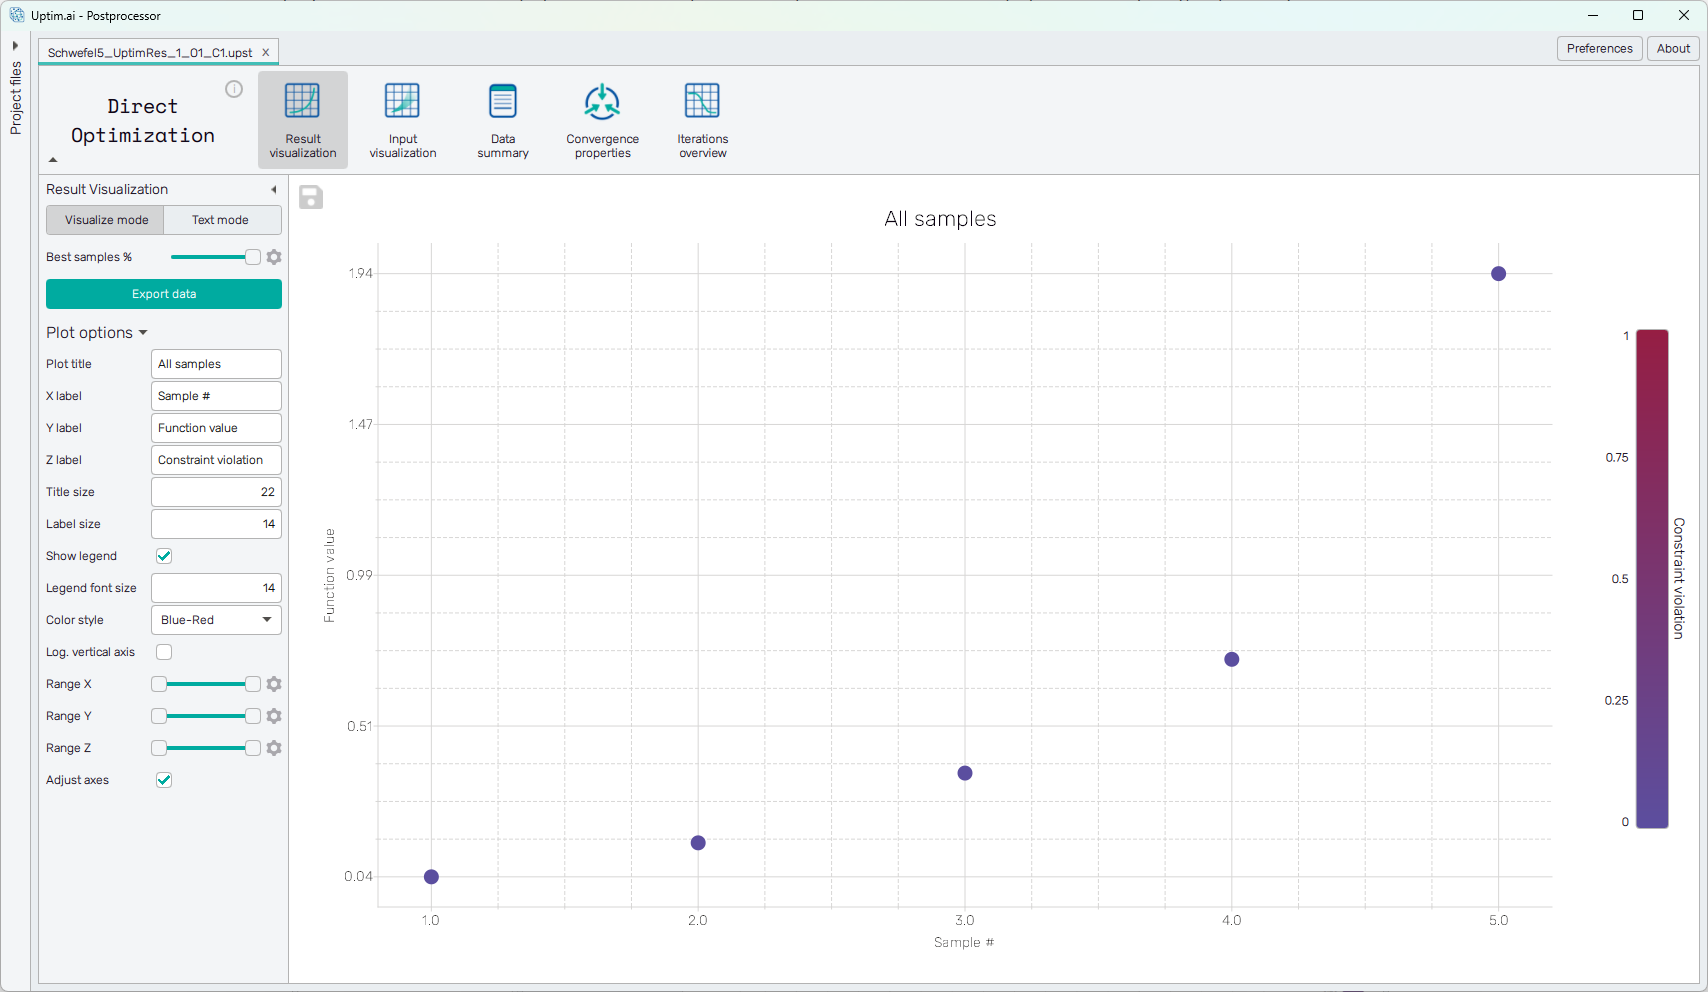The height and width of the screenshot is (992, 1708).
Task: Uncheck the Adjust axes checkbox
Action: (x=164, y=780)
